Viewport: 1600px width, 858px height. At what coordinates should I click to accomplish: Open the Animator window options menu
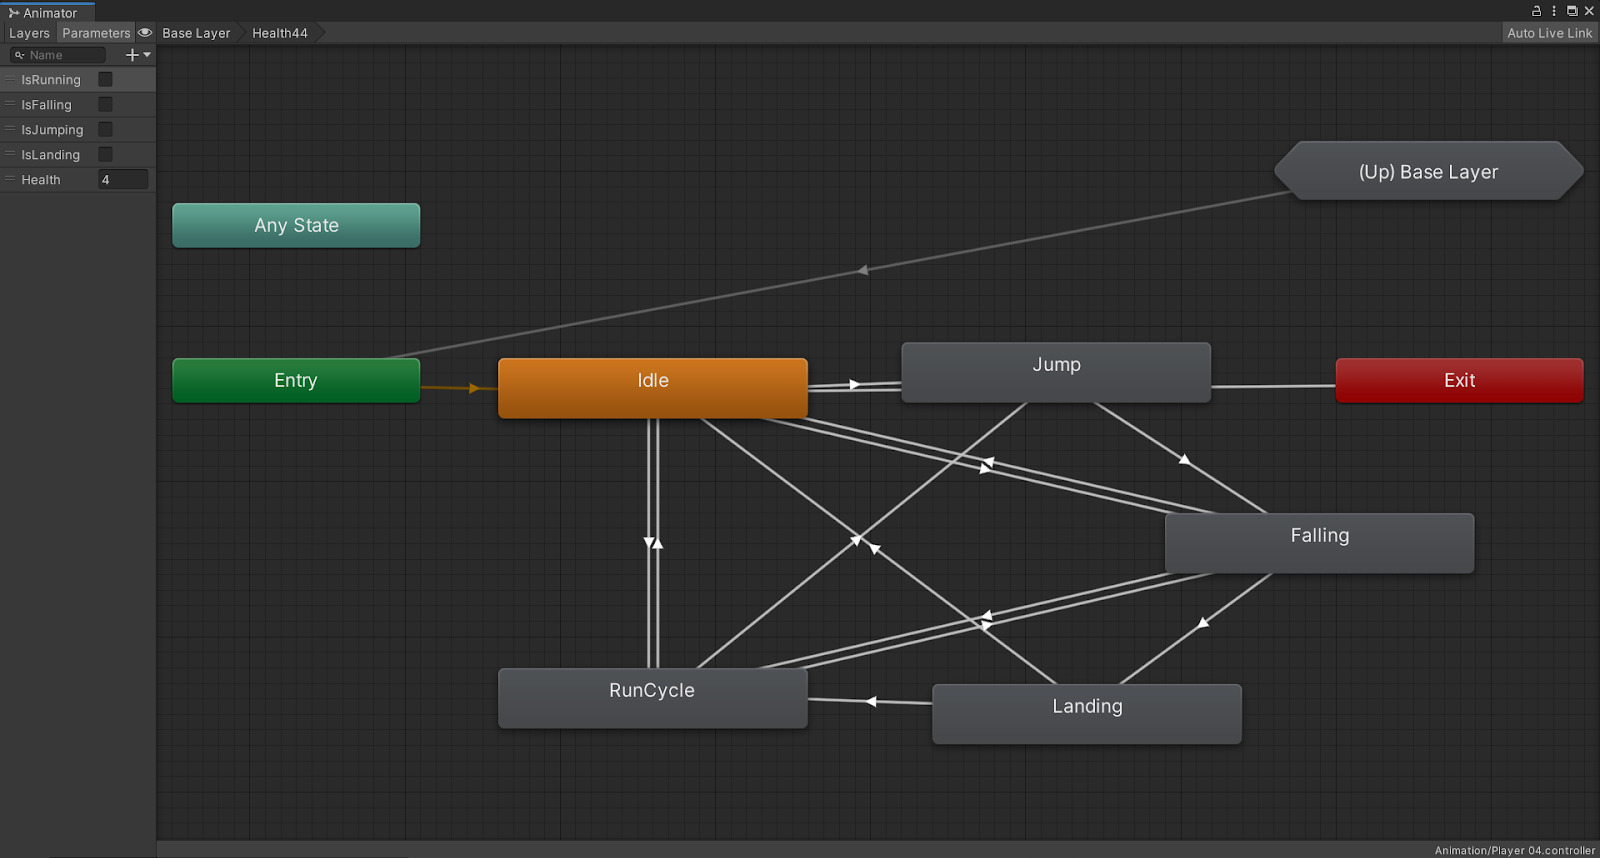point(1554,11)
